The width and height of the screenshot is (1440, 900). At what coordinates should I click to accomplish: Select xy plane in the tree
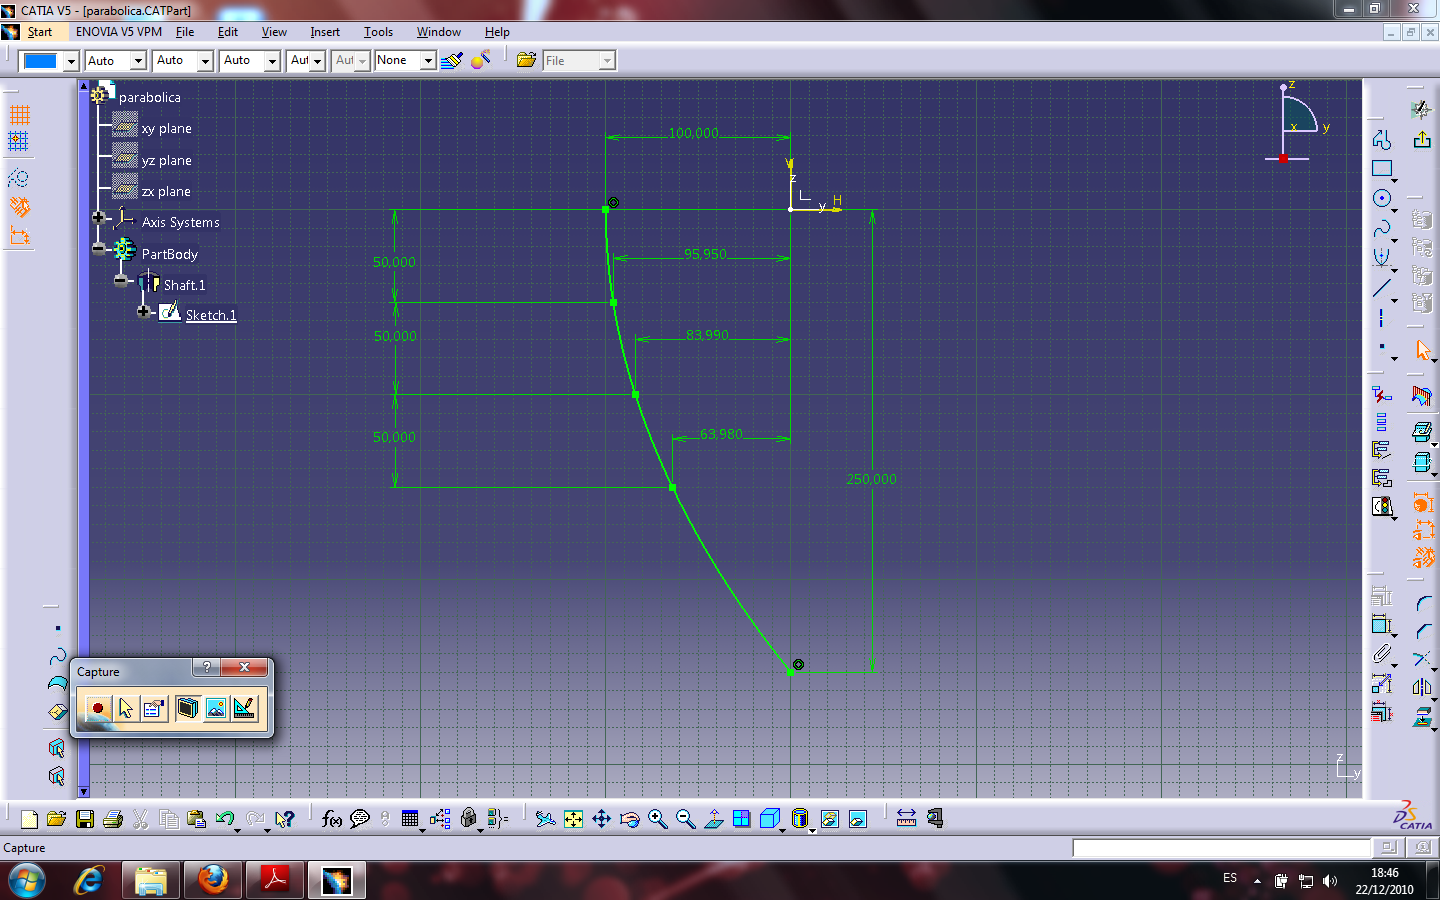click(x=166, y=128)
